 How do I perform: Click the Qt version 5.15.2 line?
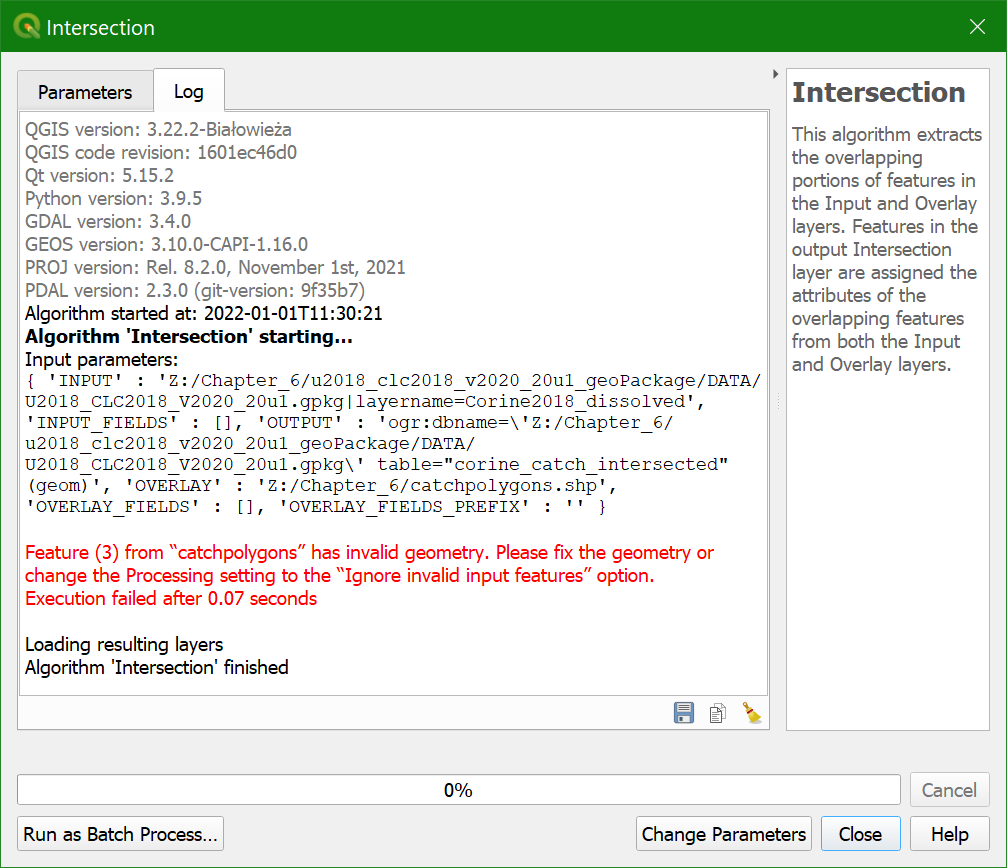(99, 175)
